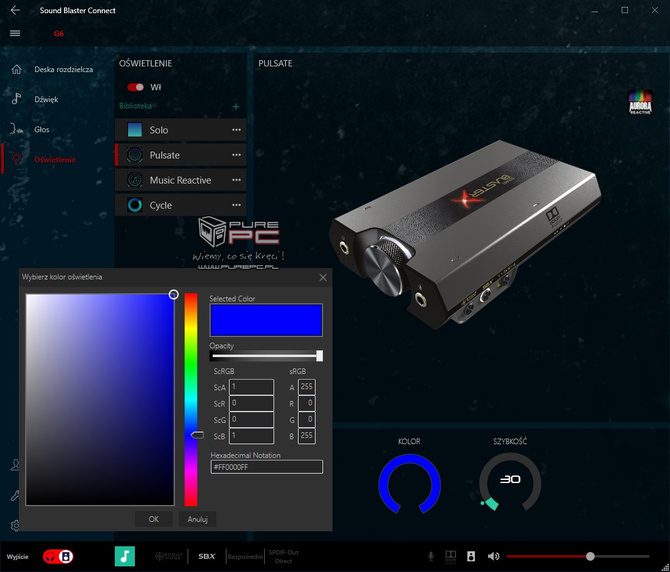670x572 pixels.
Task: Select the G6 device label
Action: pos(59,33)
